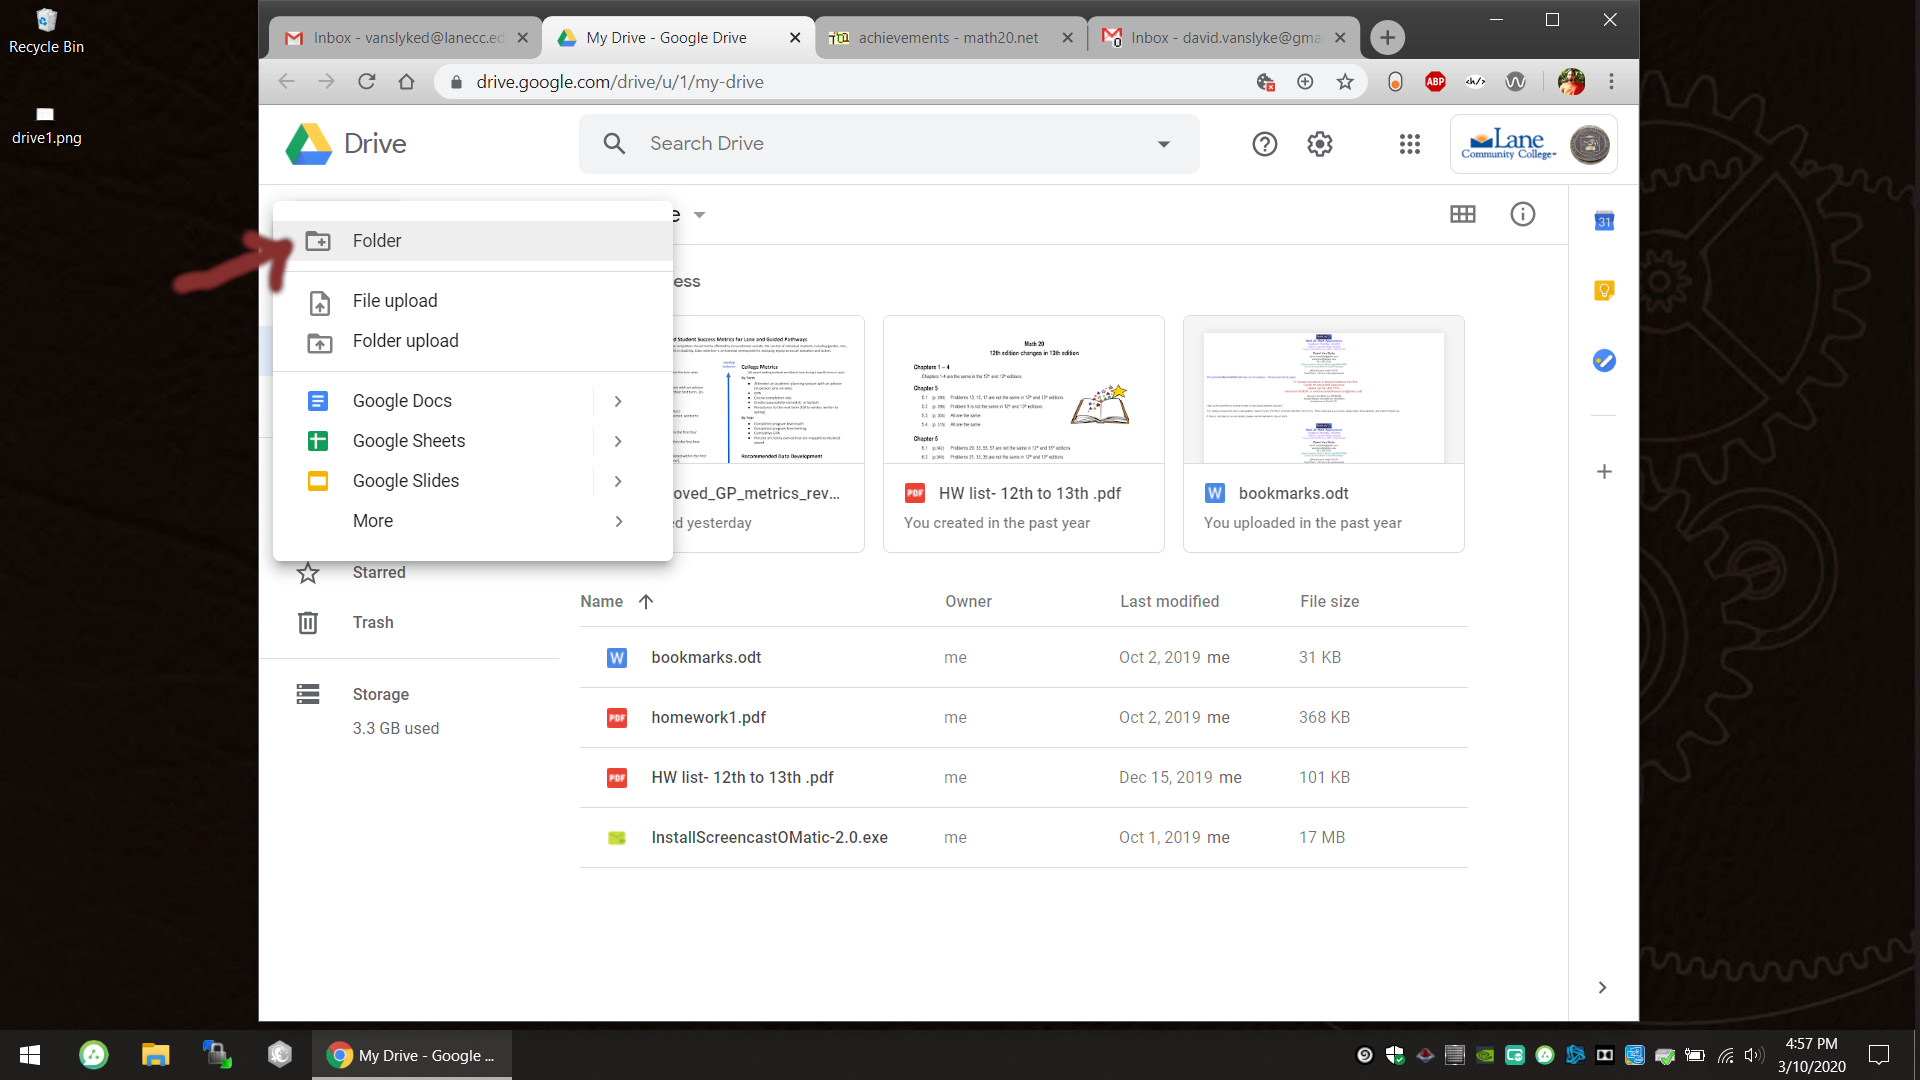Switch to grid layout view
Screen dimensions: 1920x1080
click(1463, 214)
